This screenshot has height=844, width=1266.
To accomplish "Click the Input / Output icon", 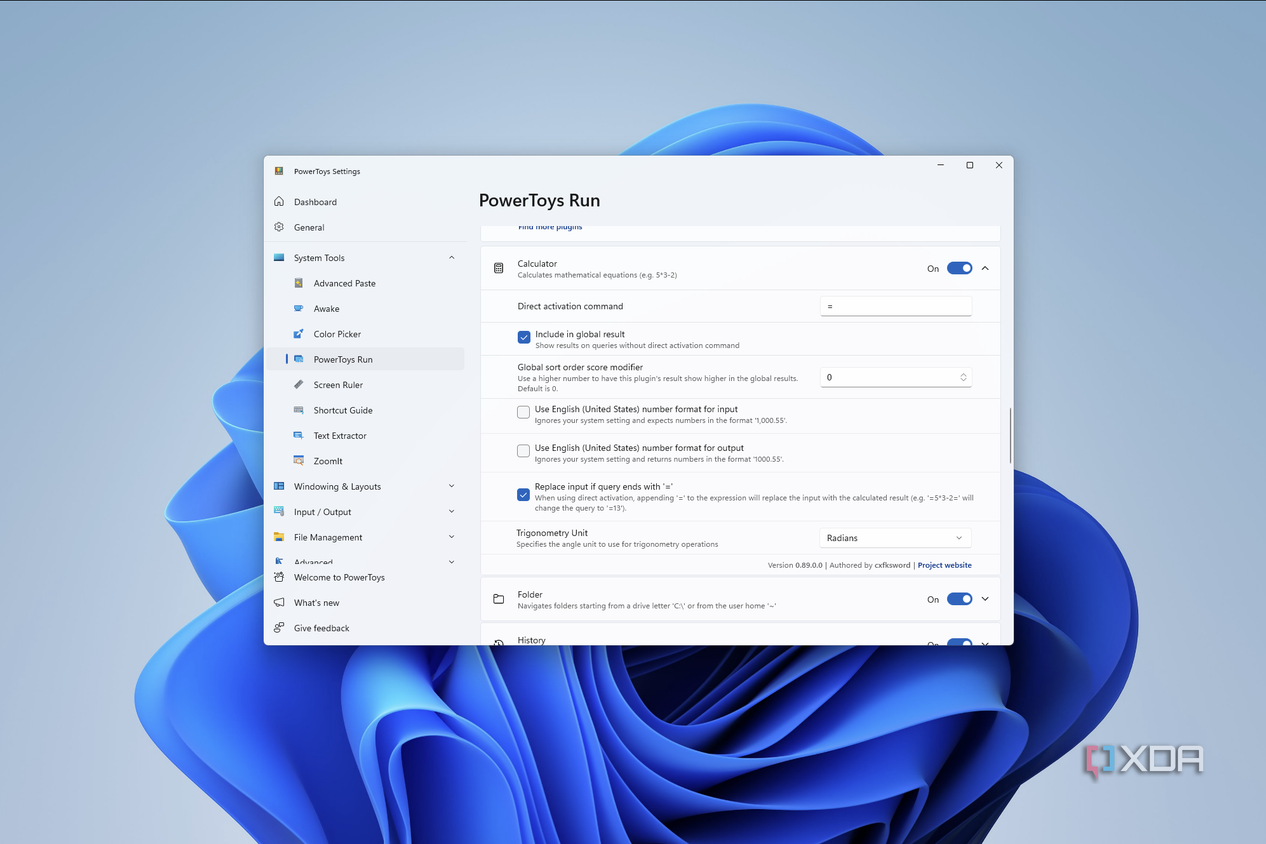I will [x=279, y=512].
